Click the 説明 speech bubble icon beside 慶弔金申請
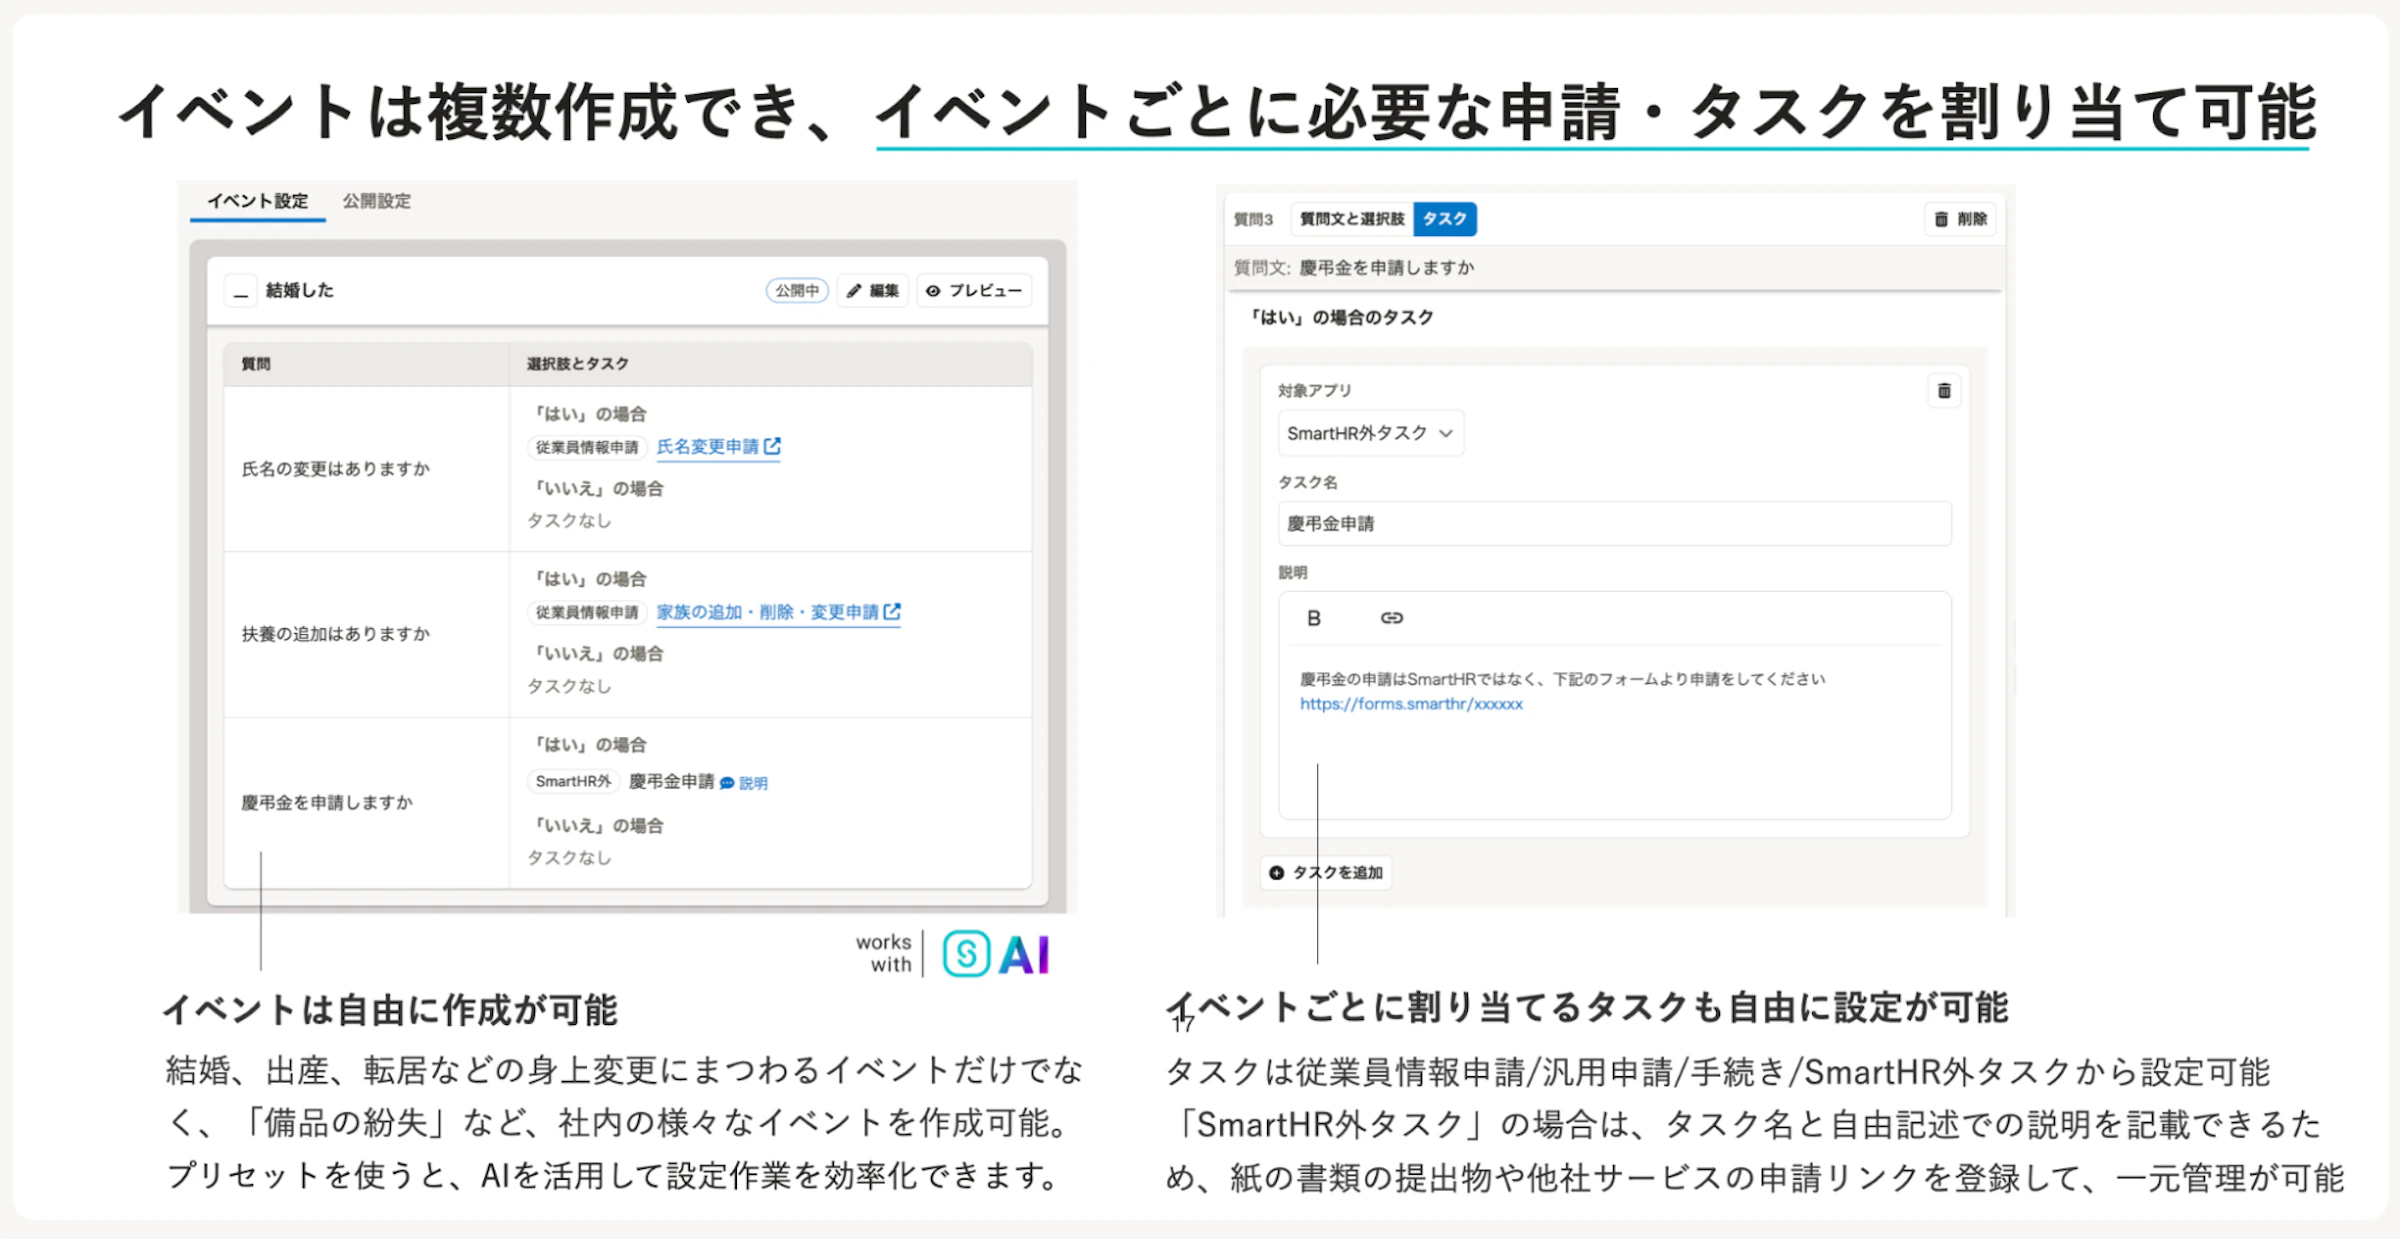The image size is (2400, 1239). pos(727,782)
